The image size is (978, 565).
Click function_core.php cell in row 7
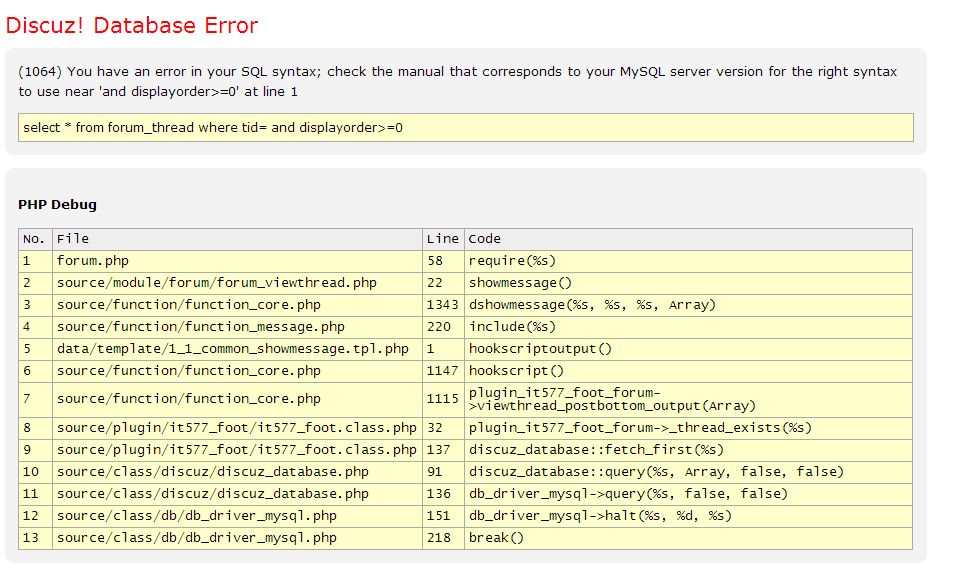(x=237, y=399)
